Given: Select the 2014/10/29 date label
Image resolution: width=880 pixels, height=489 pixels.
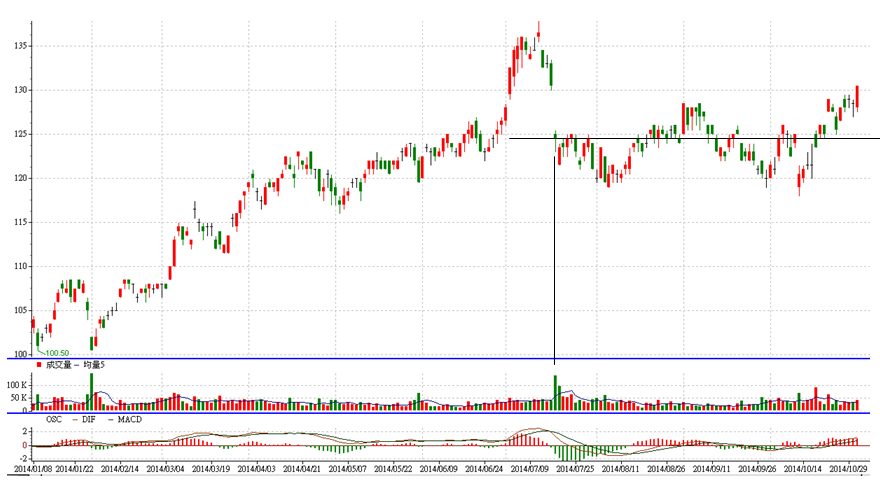Looking at the screenshot, I should [849, 469].
